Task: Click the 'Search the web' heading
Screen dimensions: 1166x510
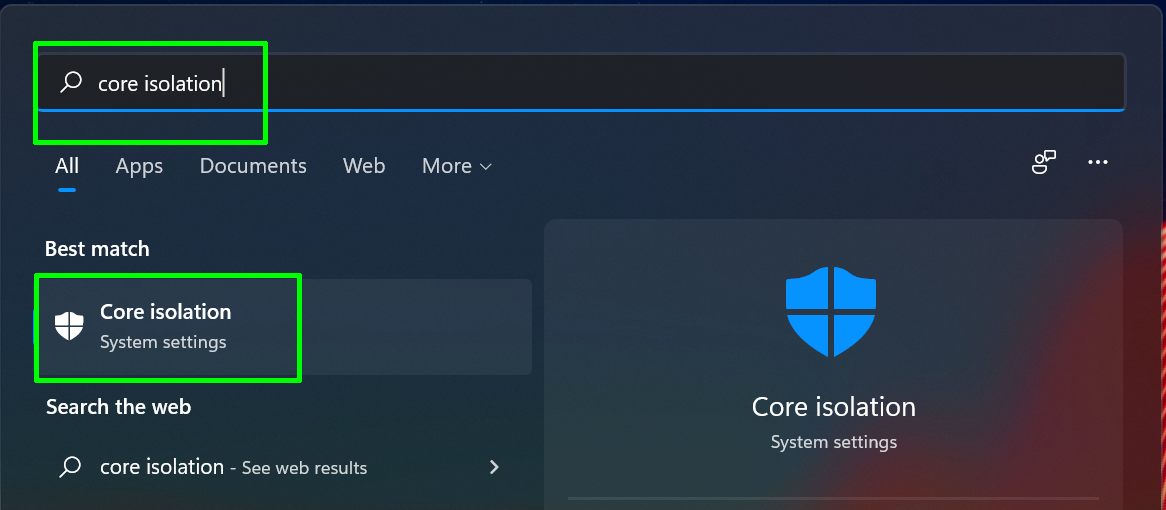Action: coord(119,407)
